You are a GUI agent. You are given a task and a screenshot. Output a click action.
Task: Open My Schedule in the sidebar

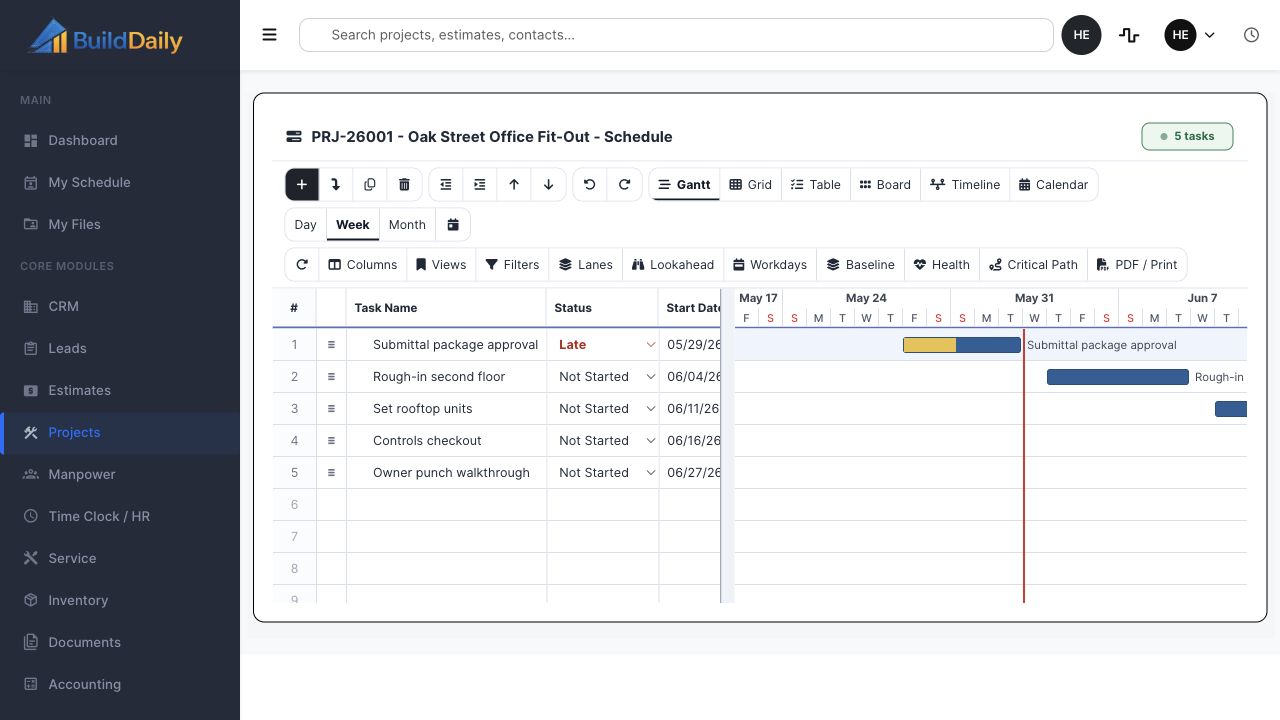point(120,182)
